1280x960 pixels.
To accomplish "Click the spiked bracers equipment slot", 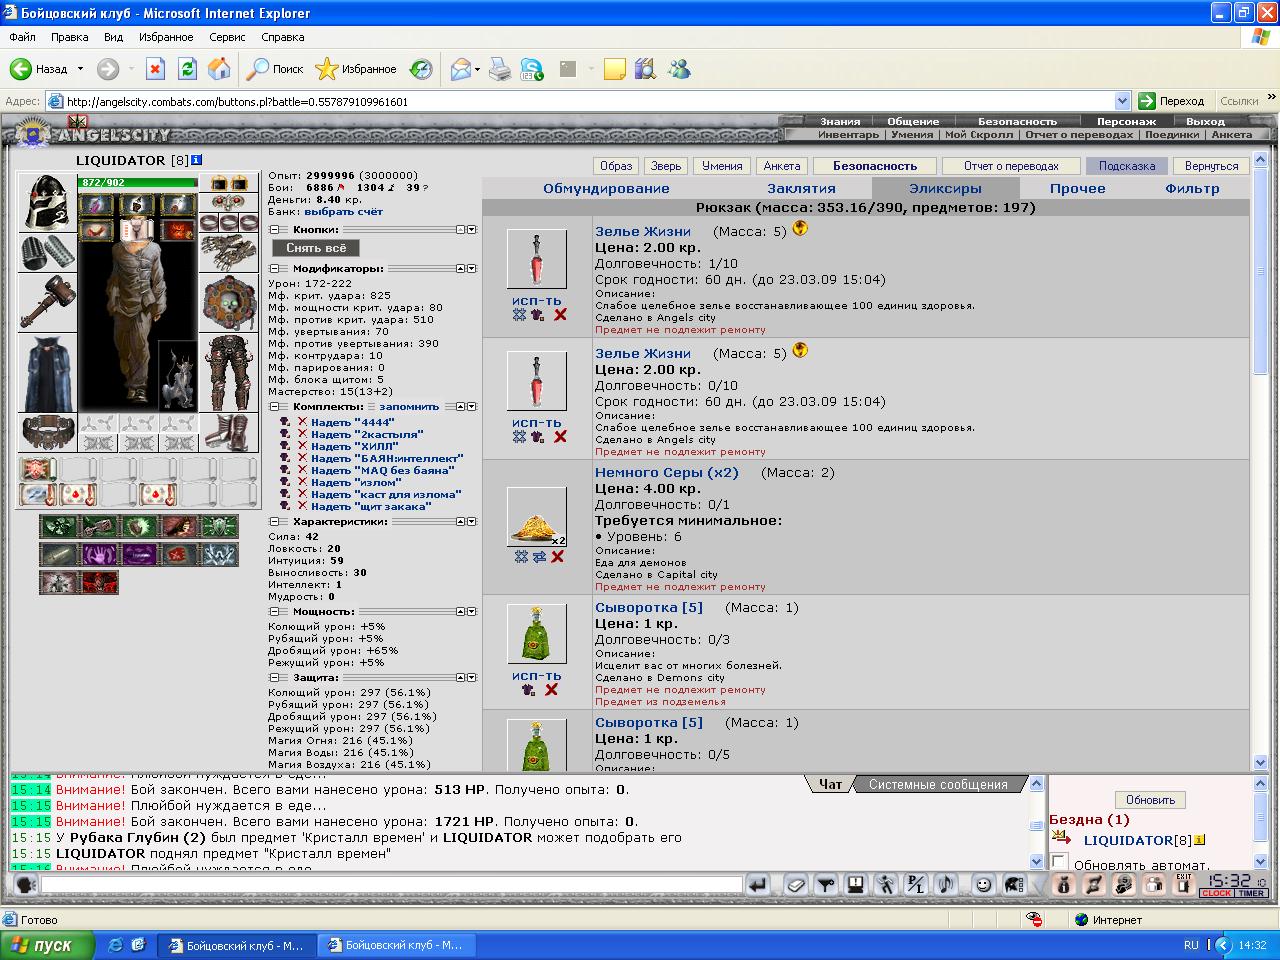I will point(48,253).
